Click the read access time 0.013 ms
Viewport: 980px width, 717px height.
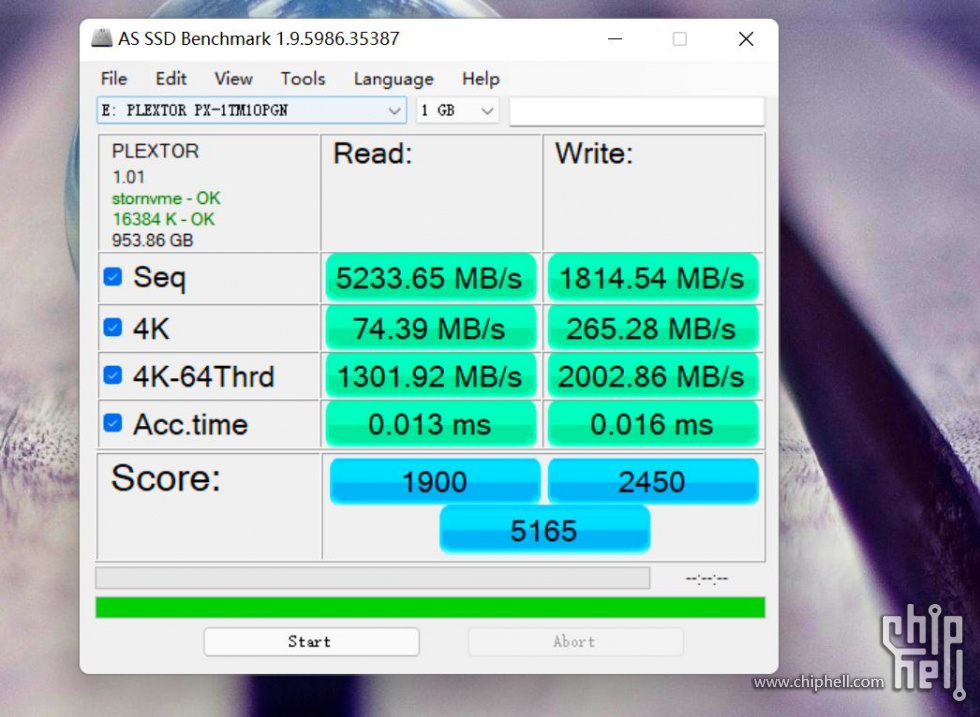pos(431,424)
